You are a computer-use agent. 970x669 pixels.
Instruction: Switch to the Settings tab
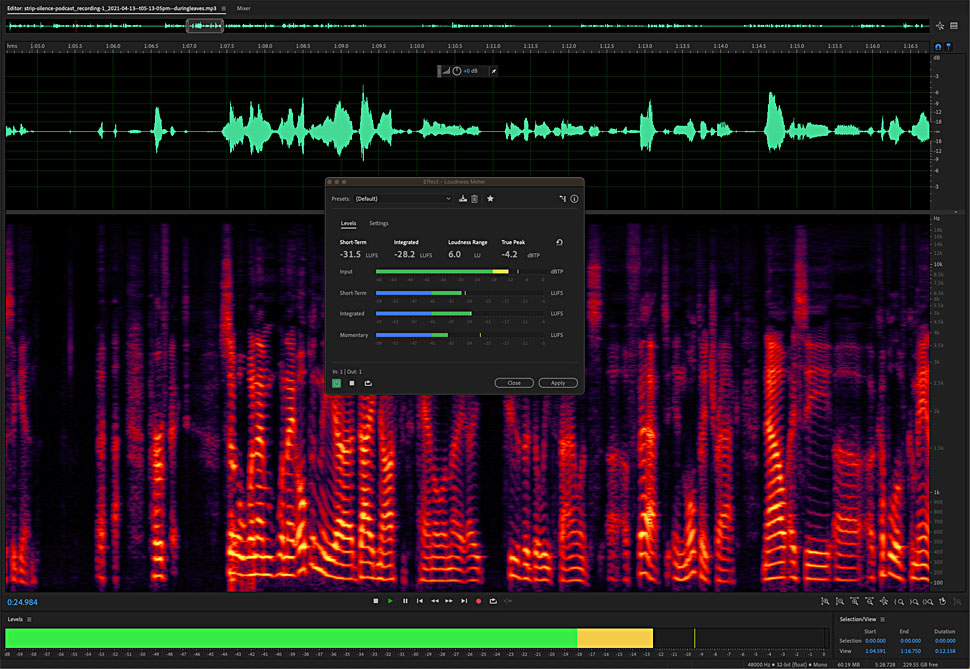coord(379,223)
